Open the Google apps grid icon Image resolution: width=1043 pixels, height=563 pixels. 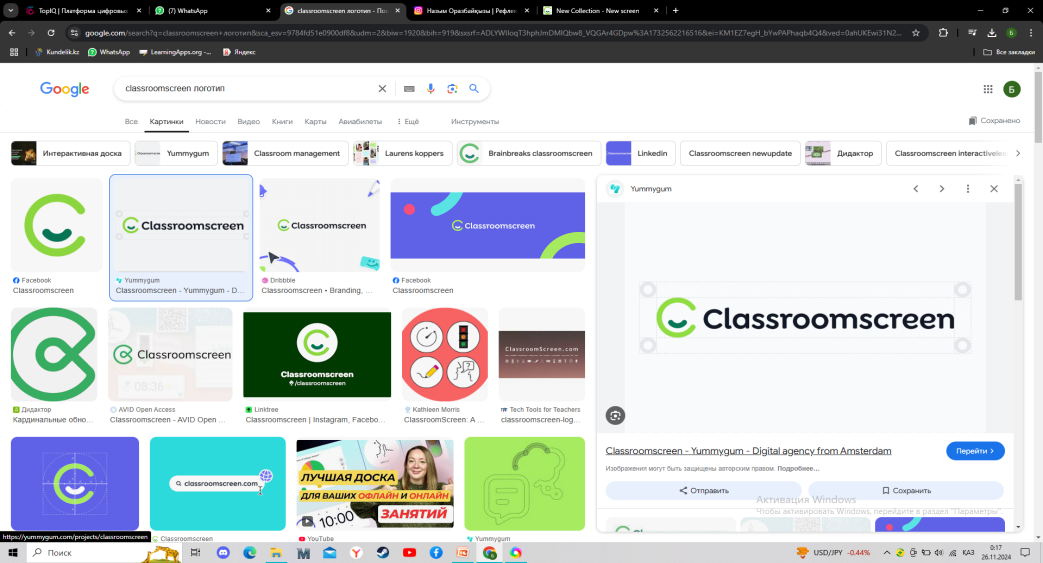[988, 89]
